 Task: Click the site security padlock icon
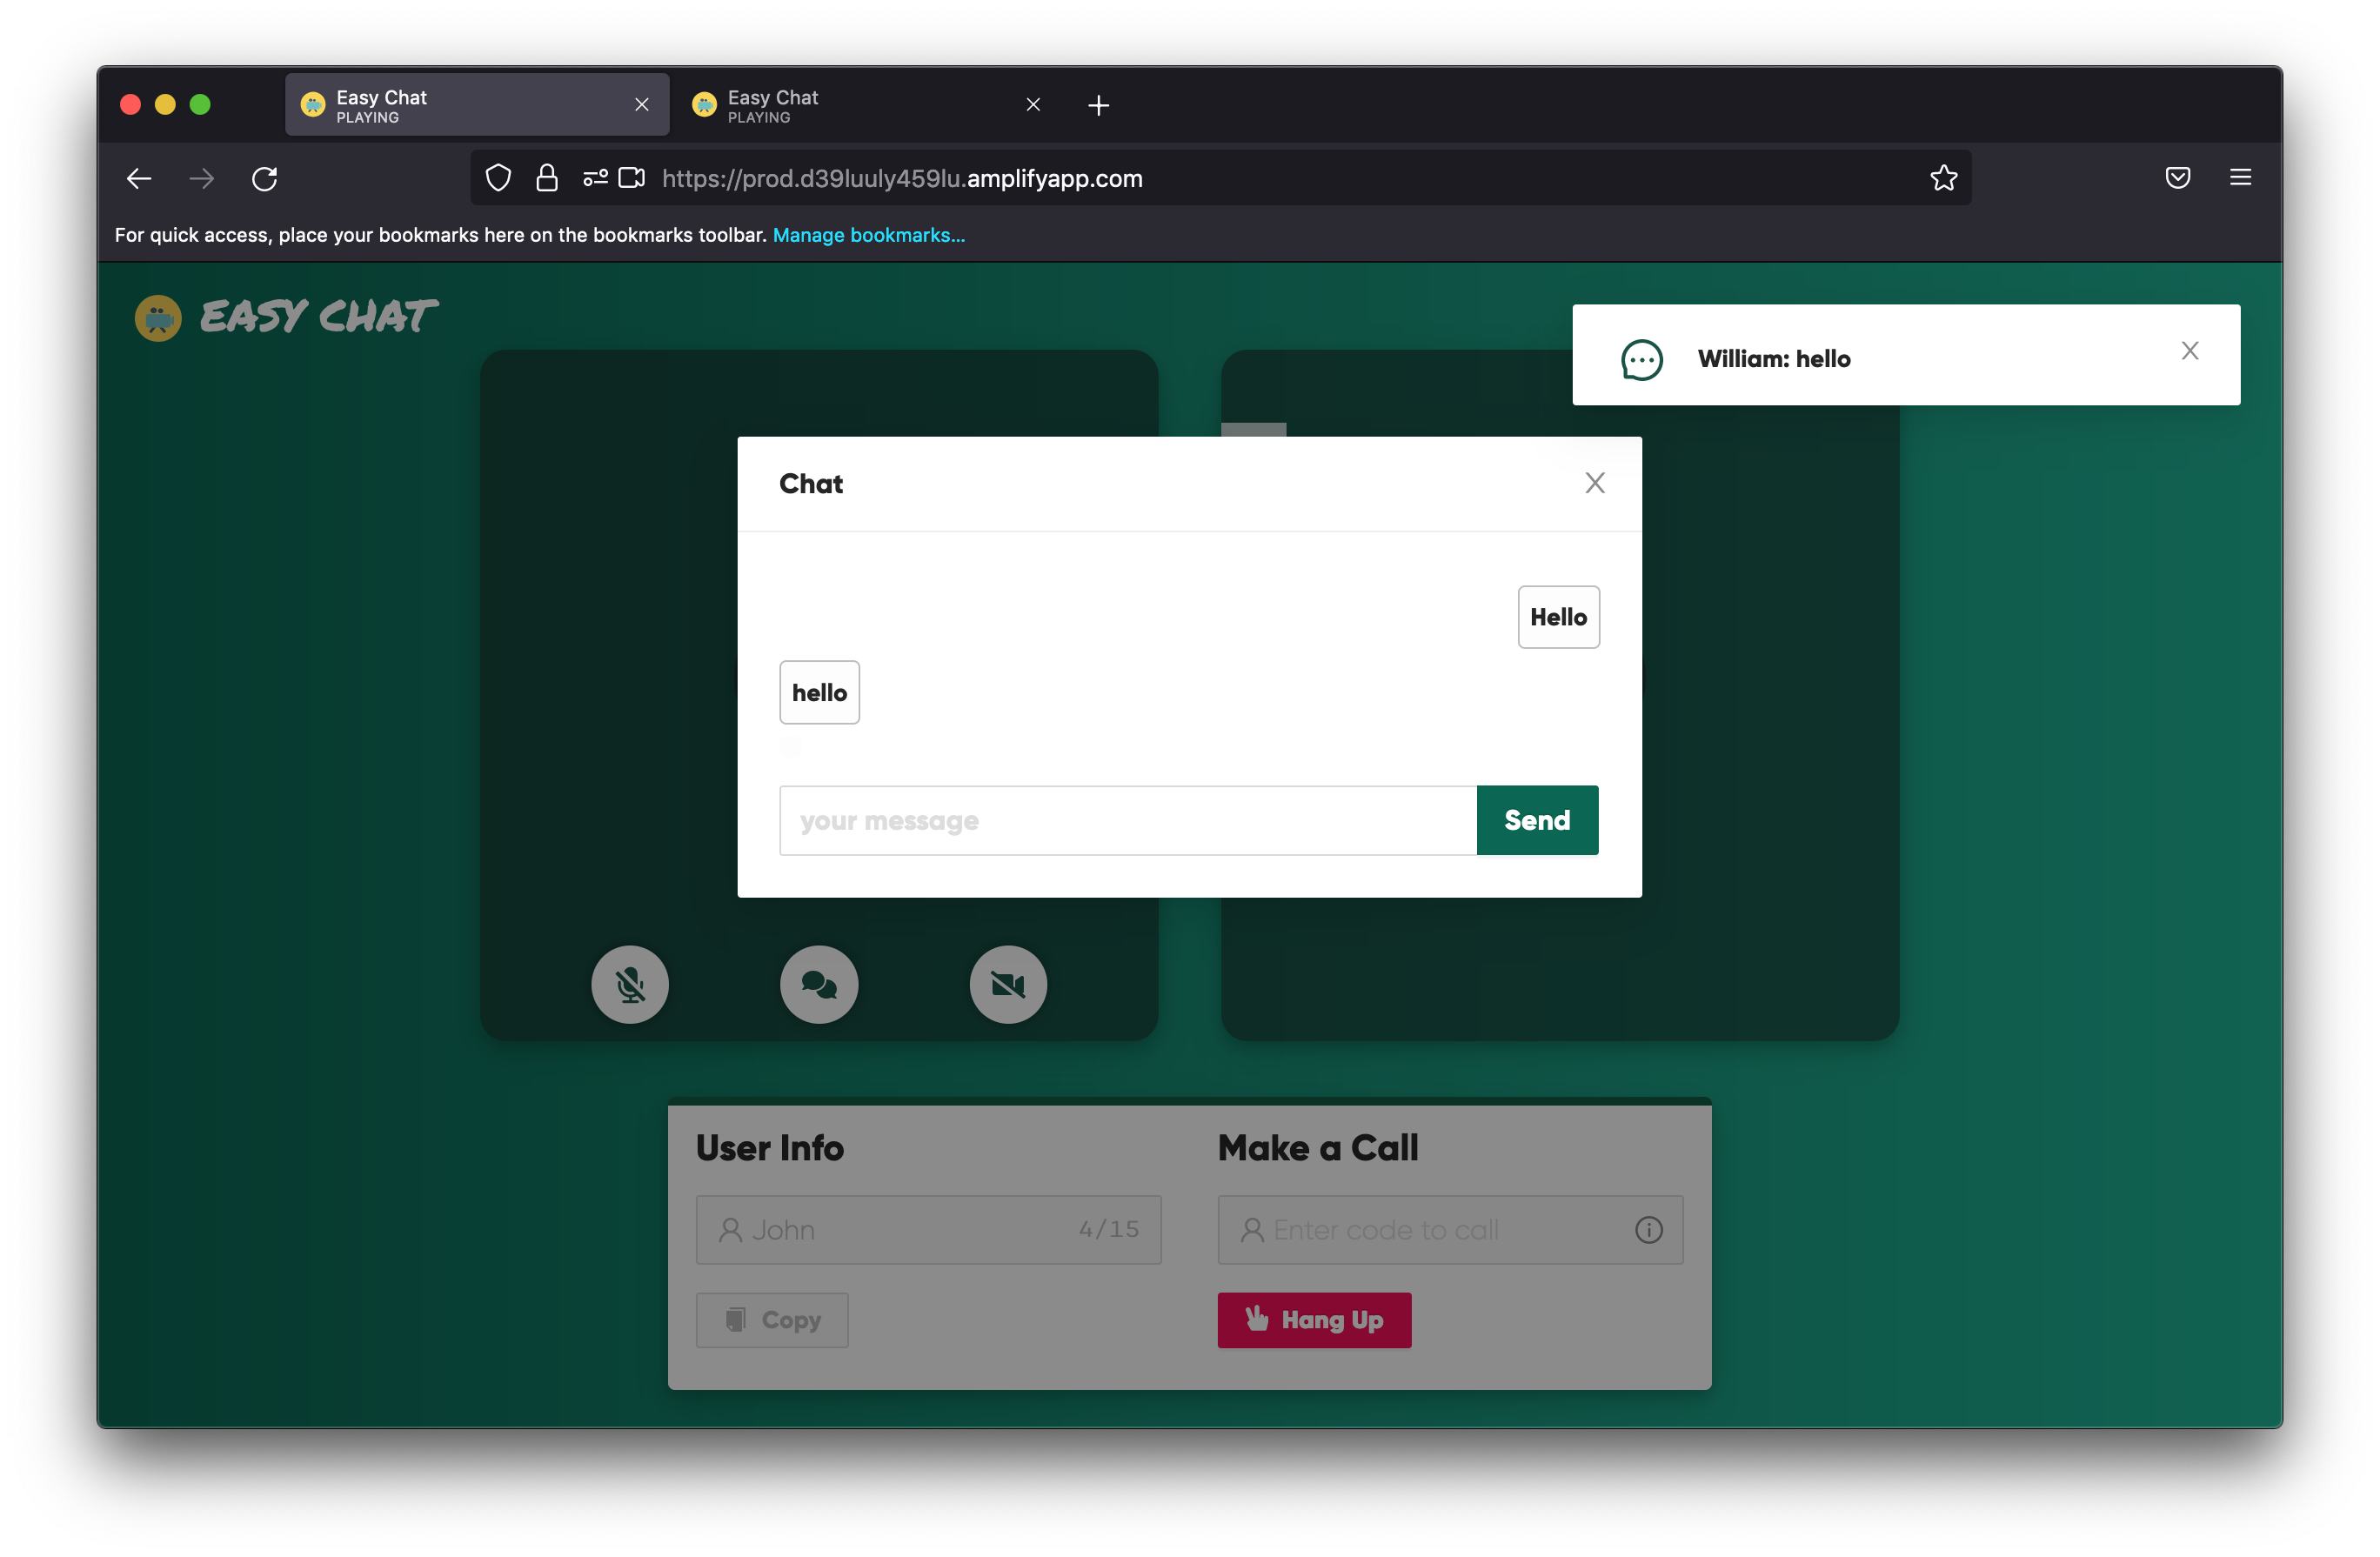[547, 178]
